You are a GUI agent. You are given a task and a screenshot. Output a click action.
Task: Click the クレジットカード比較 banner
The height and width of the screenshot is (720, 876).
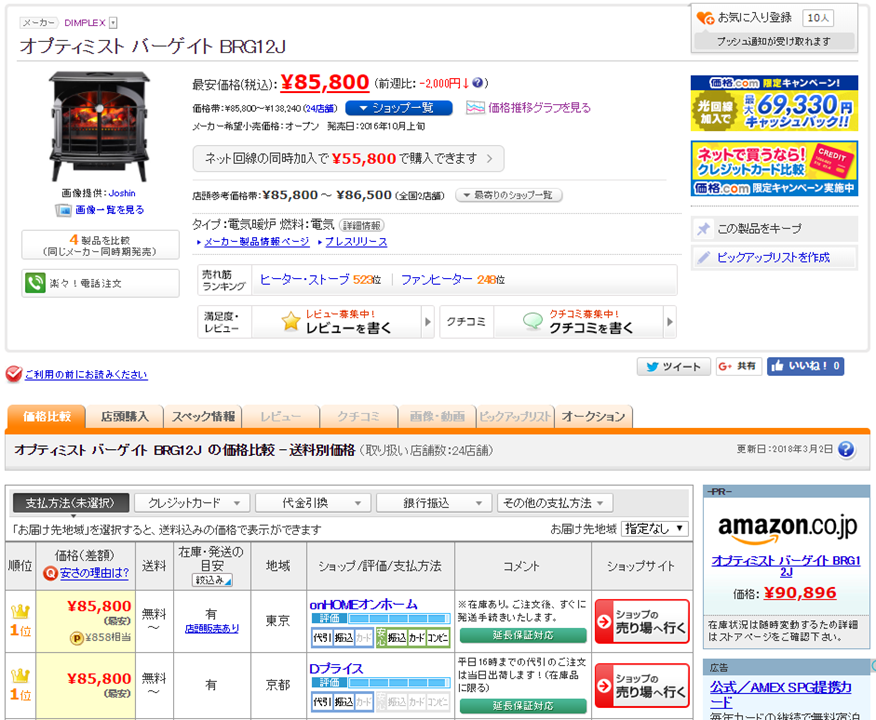coord(774,168)
